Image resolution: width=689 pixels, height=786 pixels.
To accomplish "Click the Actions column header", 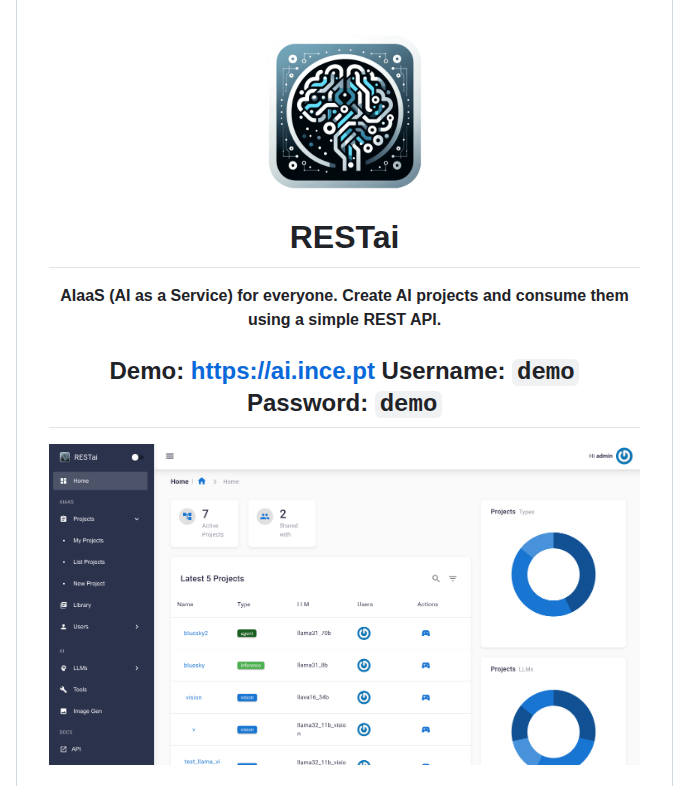I will [428, 604].
